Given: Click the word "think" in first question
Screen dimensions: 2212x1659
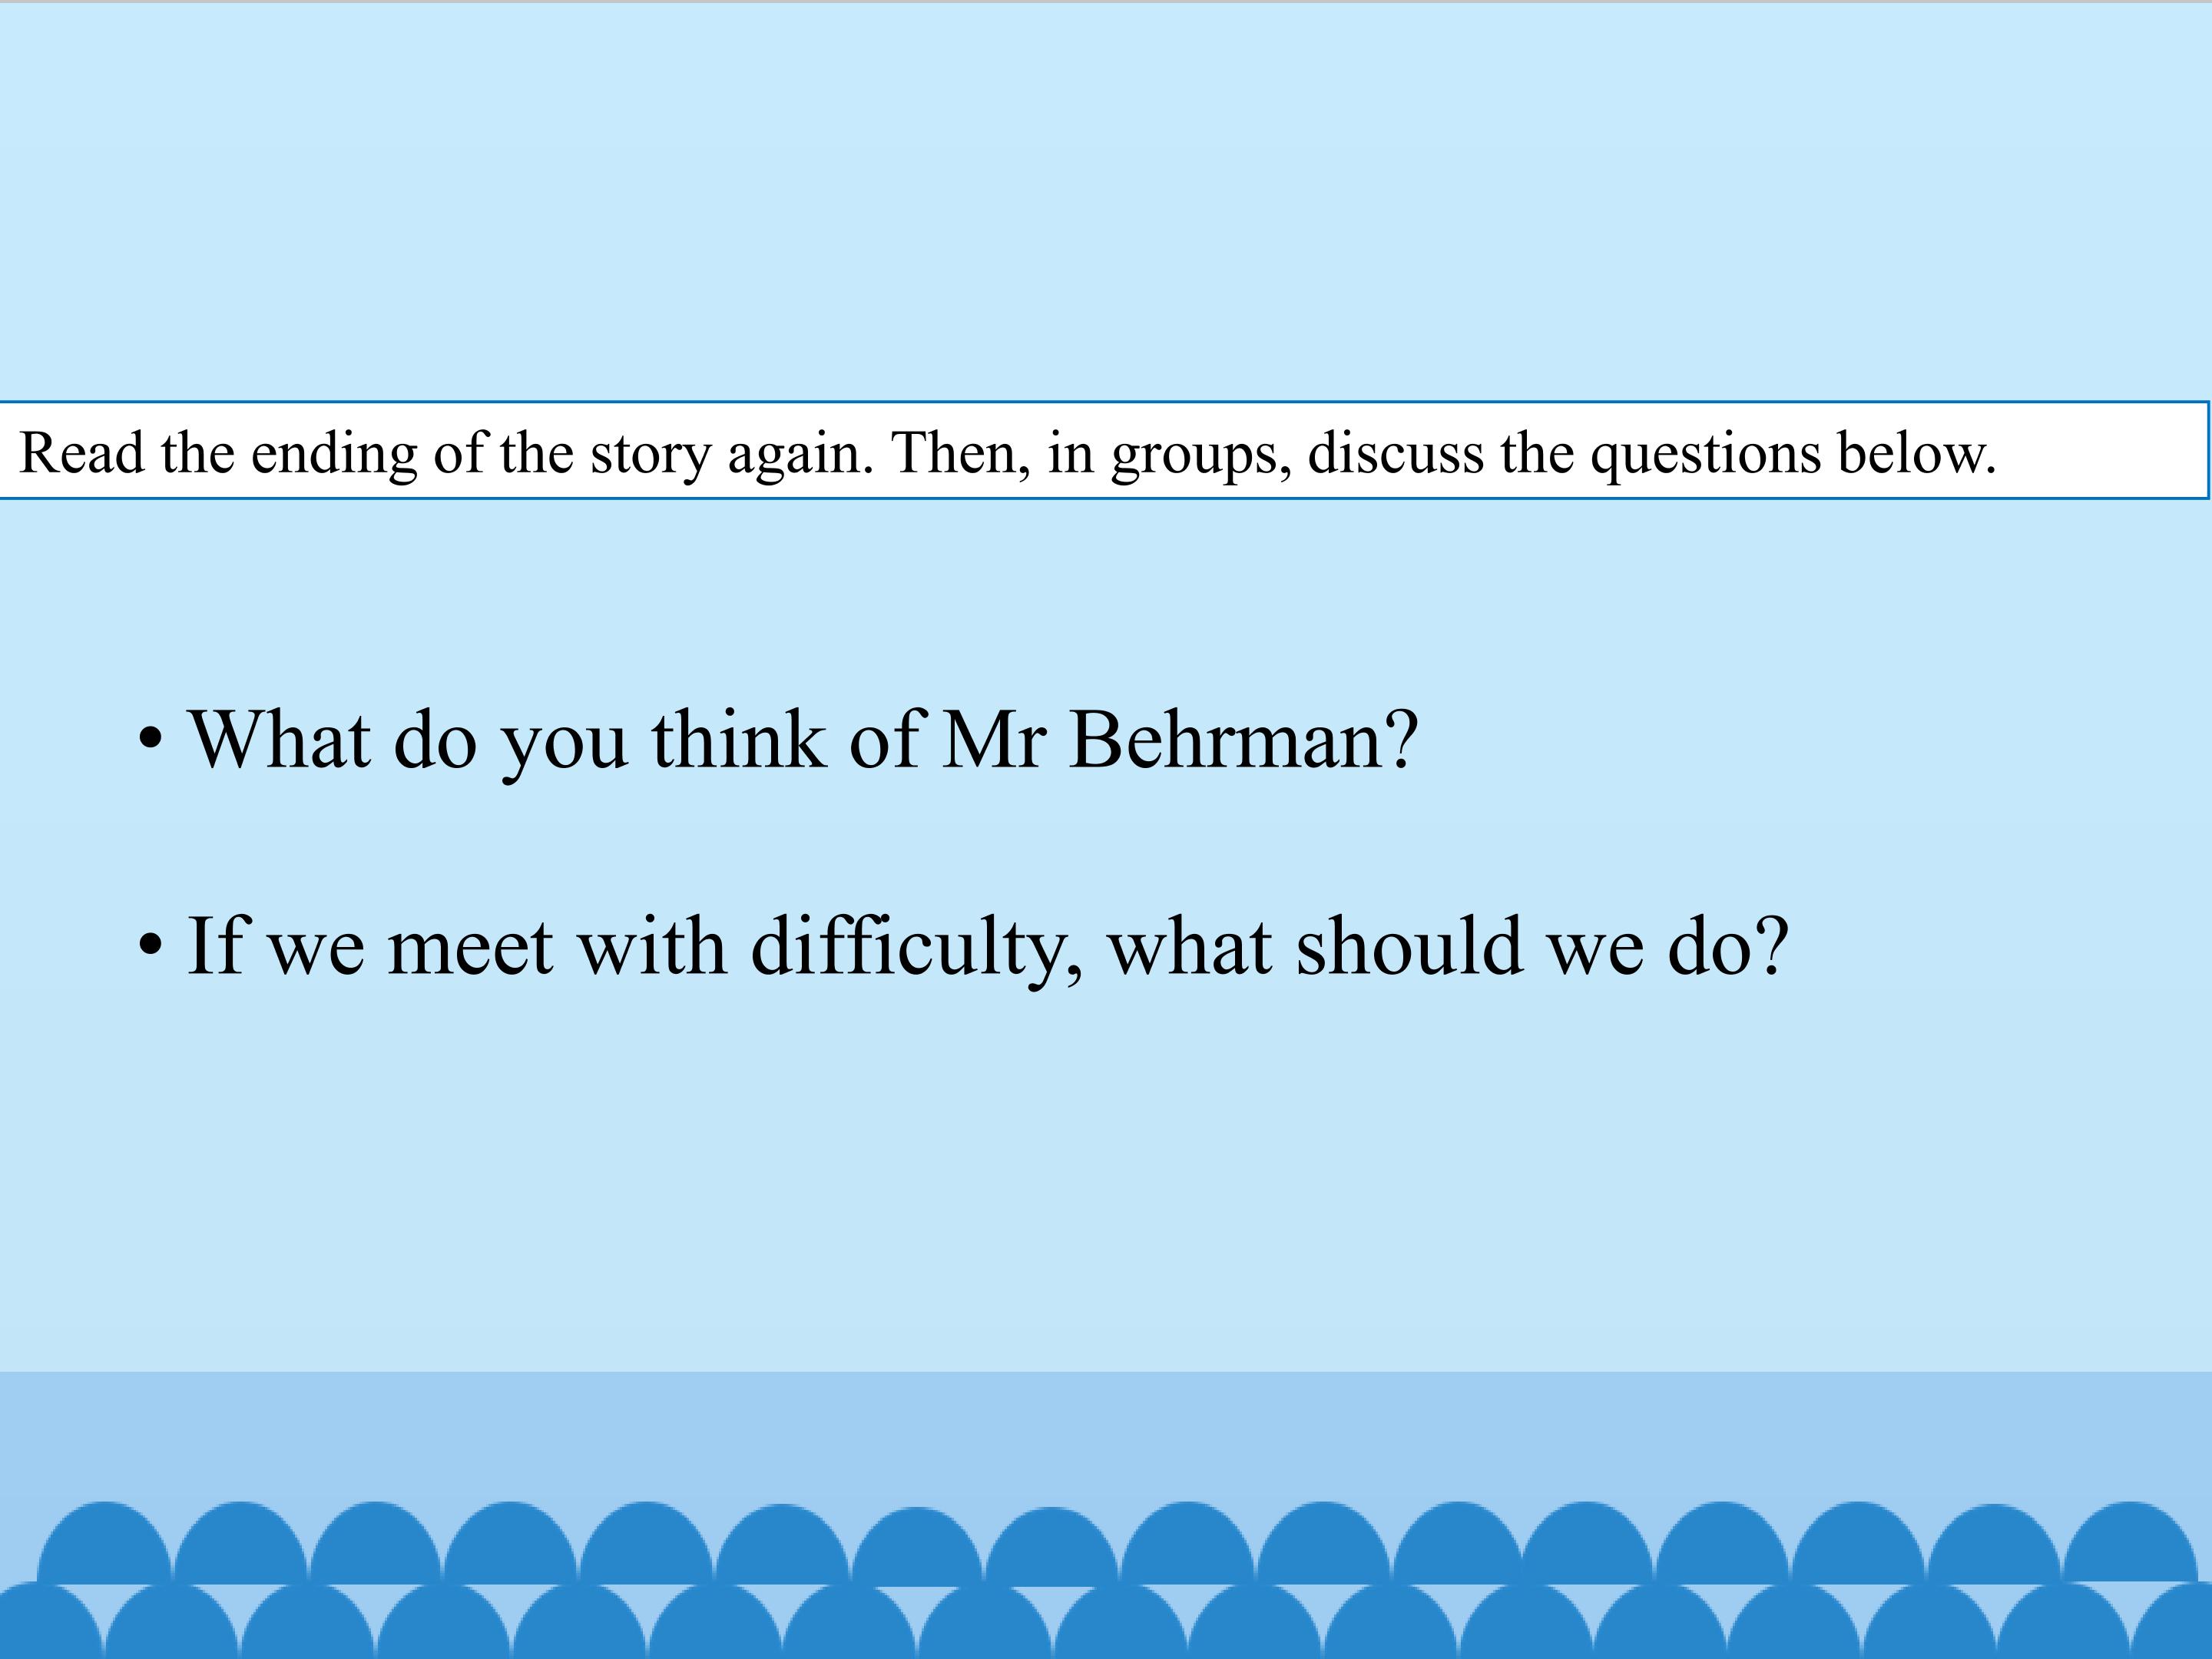Looking at the screenshot, I should (x=738, y=740).
